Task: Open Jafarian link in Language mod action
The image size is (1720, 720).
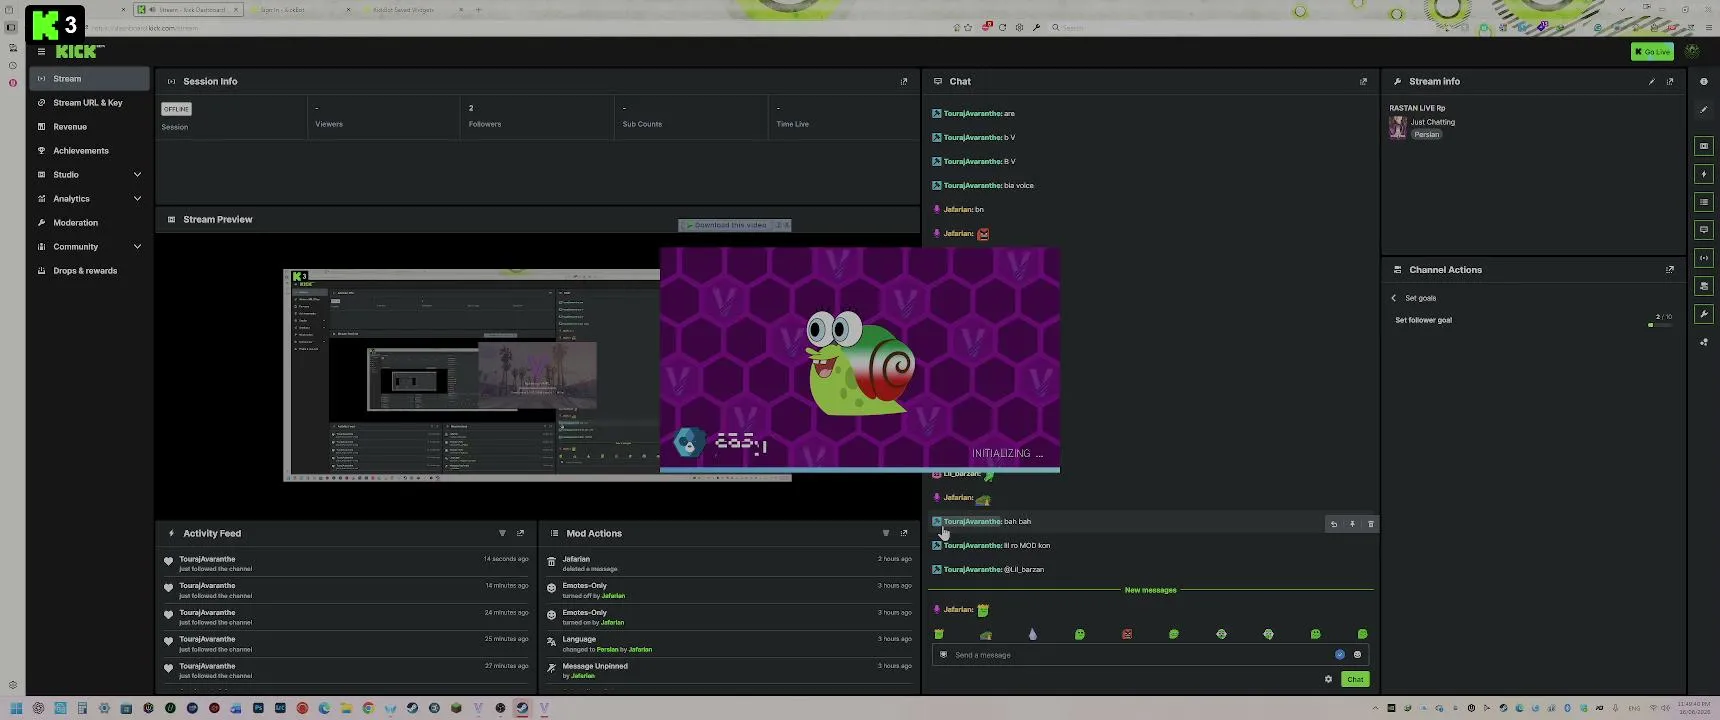Action: click(x=640, y=650)
